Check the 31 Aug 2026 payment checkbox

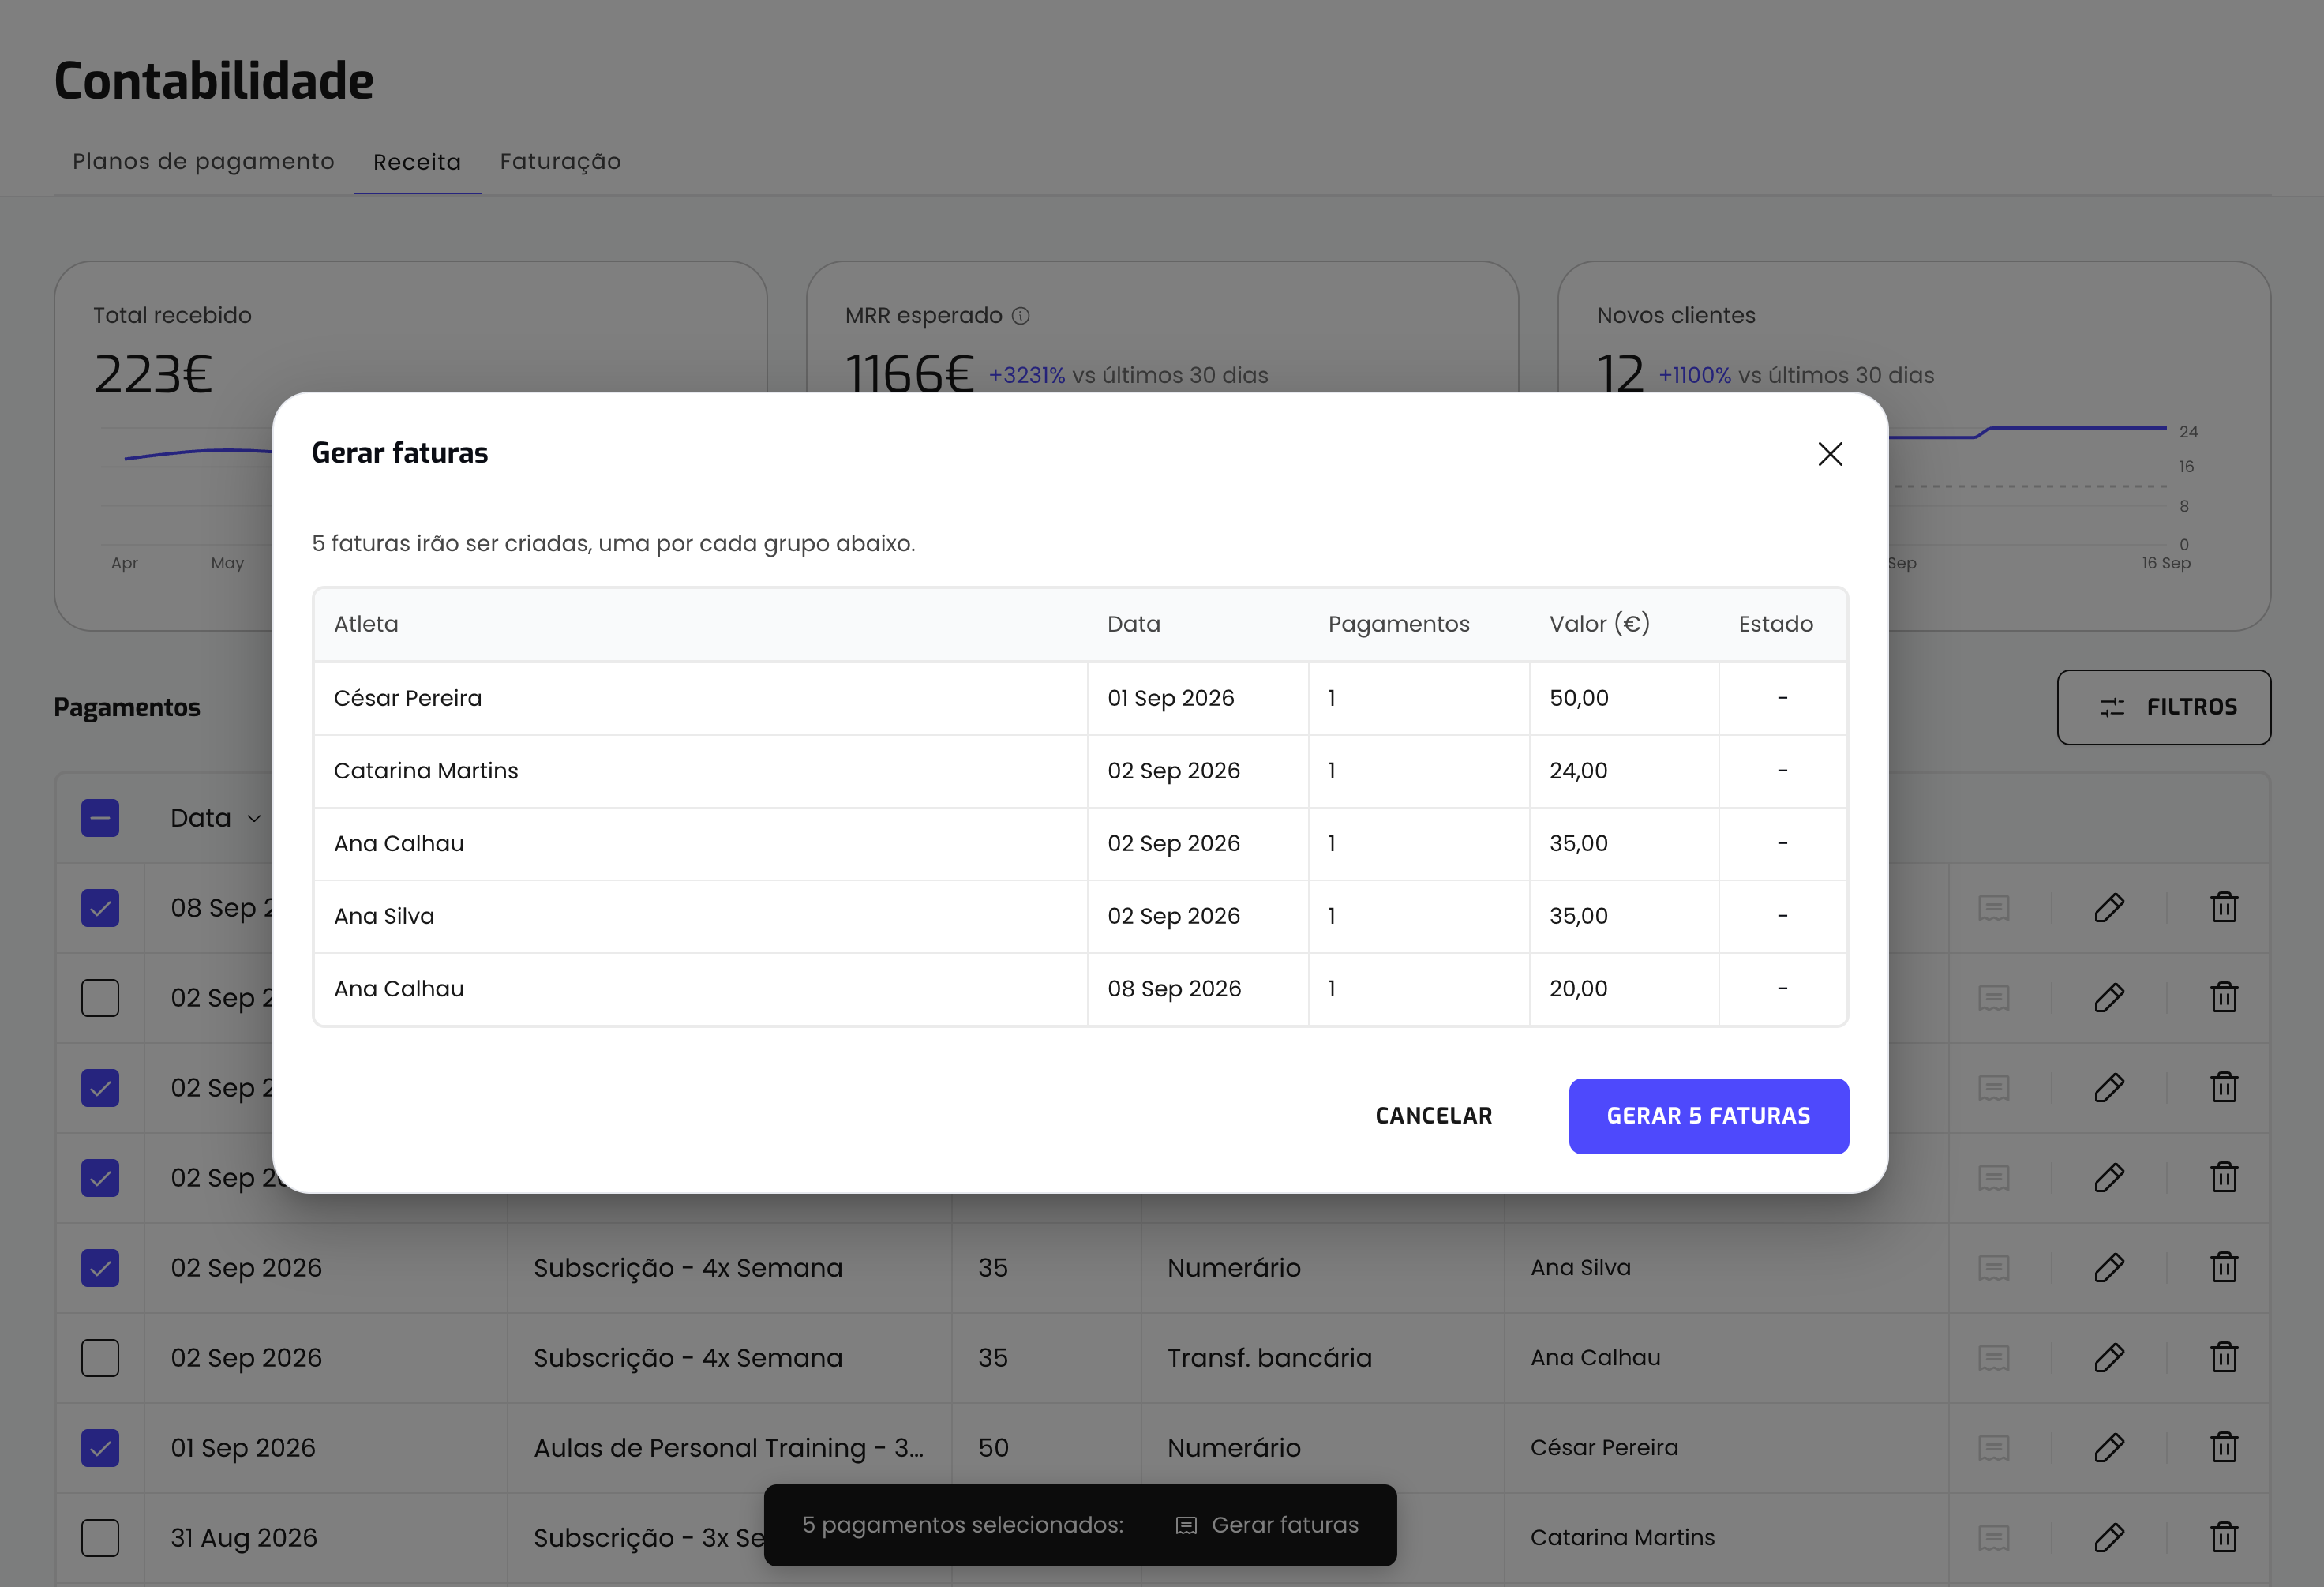pyautogui.click(x=100, y=1538)
